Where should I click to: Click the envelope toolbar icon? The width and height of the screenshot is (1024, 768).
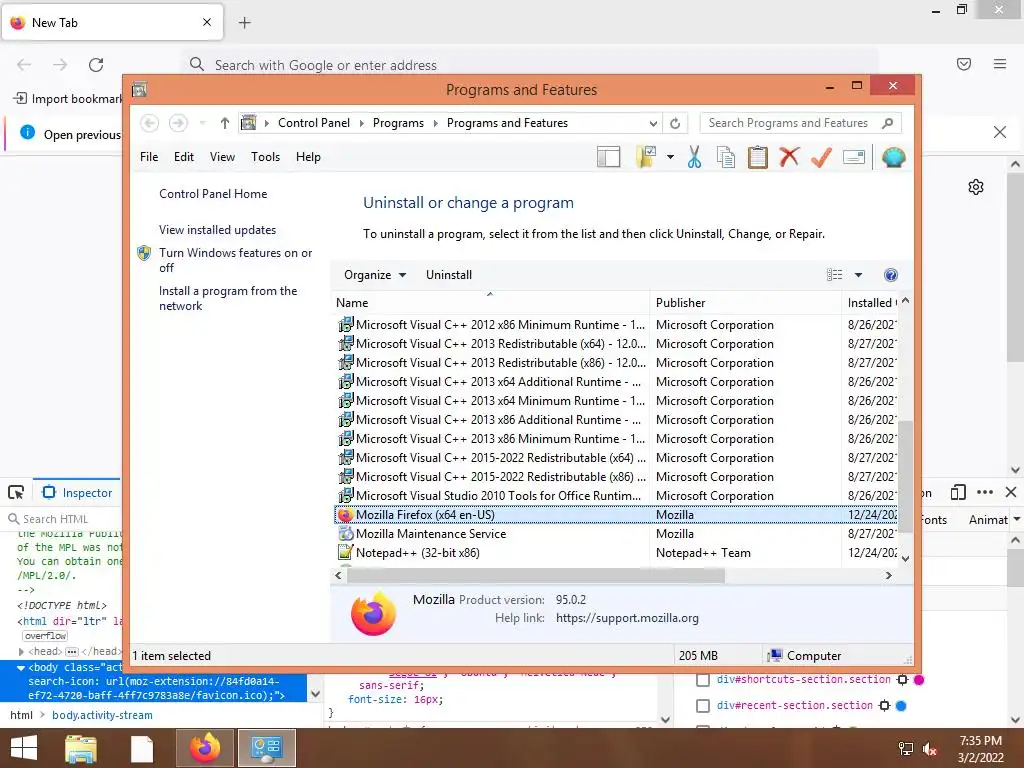pos(854,157)
